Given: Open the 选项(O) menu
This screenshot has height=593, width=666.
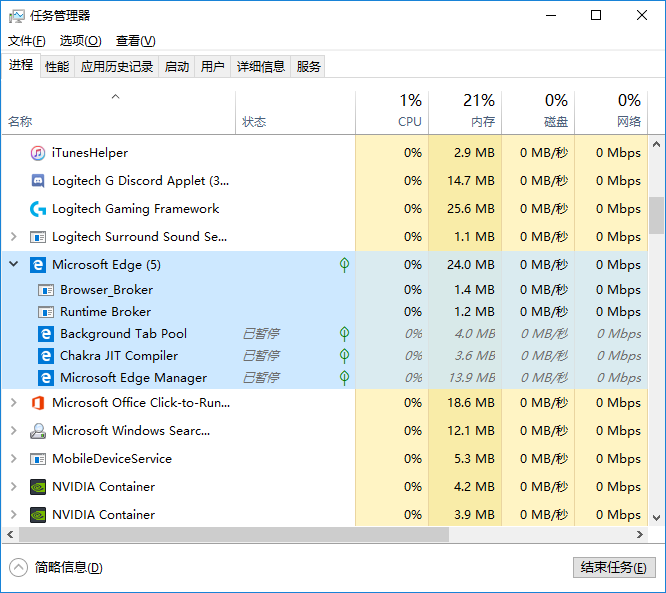Looking at the screenshot, I should tap(81, 41).
